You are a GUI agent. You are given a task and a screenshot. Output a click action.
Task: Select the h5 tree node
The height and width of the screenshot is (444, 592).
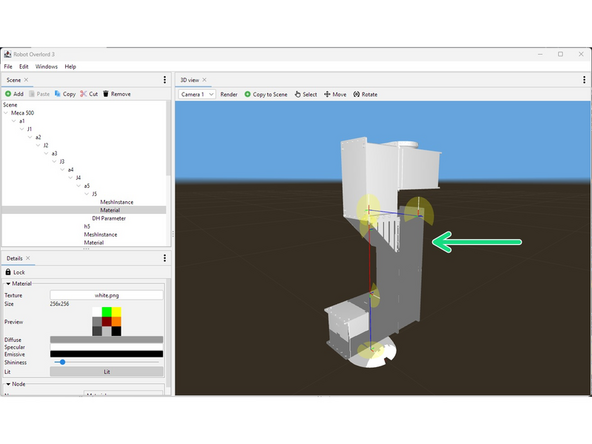pos(87,226)
